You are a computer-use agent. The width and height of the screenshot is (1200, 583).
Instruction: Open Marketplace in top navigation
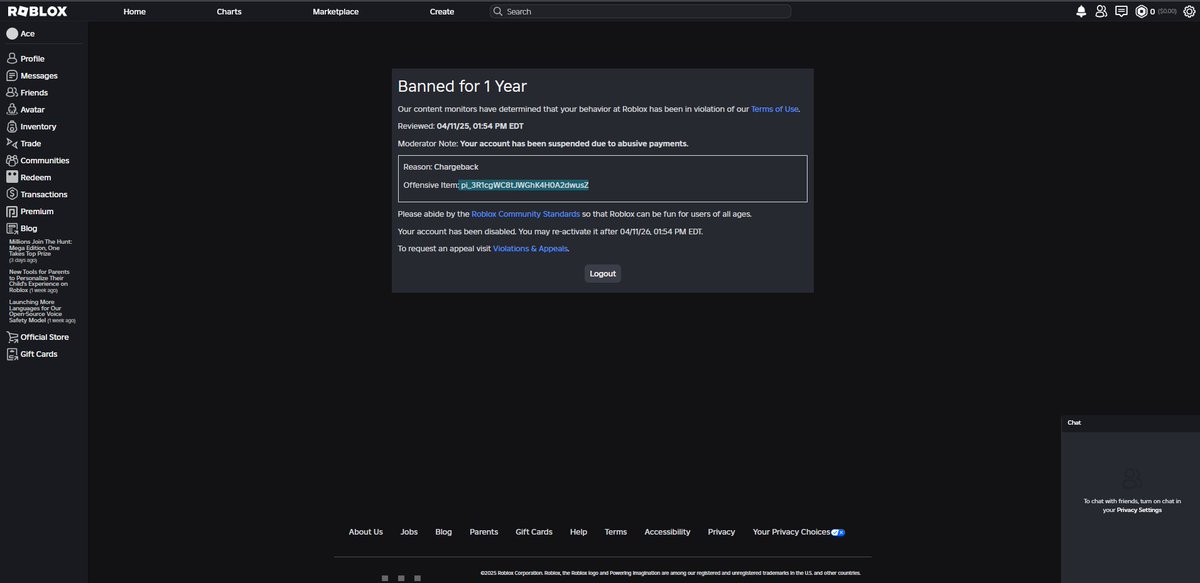(336, 12)
